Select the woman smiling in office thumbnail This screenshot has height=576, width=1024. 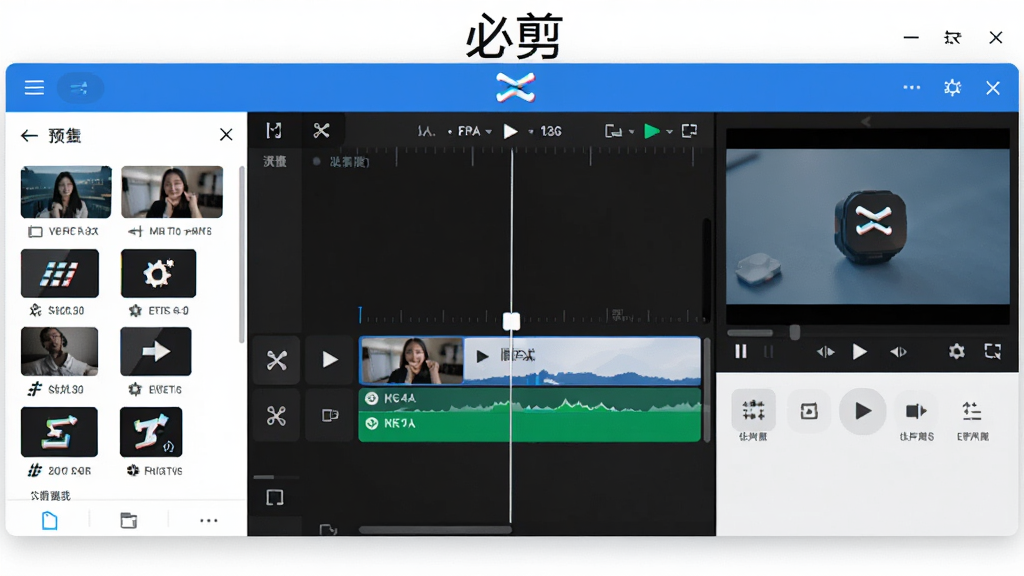click(172, 192)
